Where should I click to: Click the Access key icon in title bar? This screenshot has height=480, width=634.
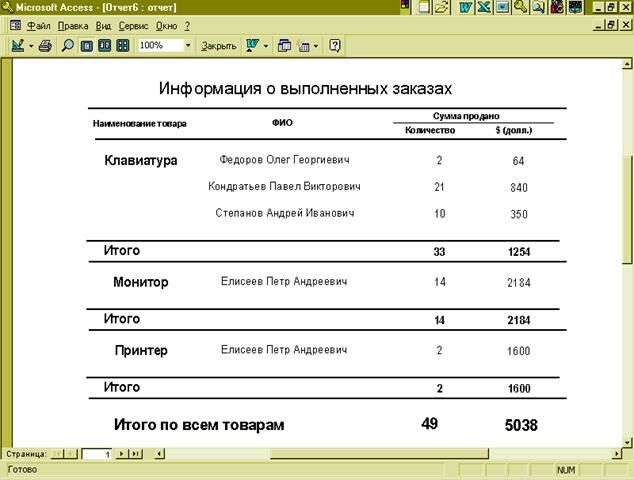tap(7, 7)
